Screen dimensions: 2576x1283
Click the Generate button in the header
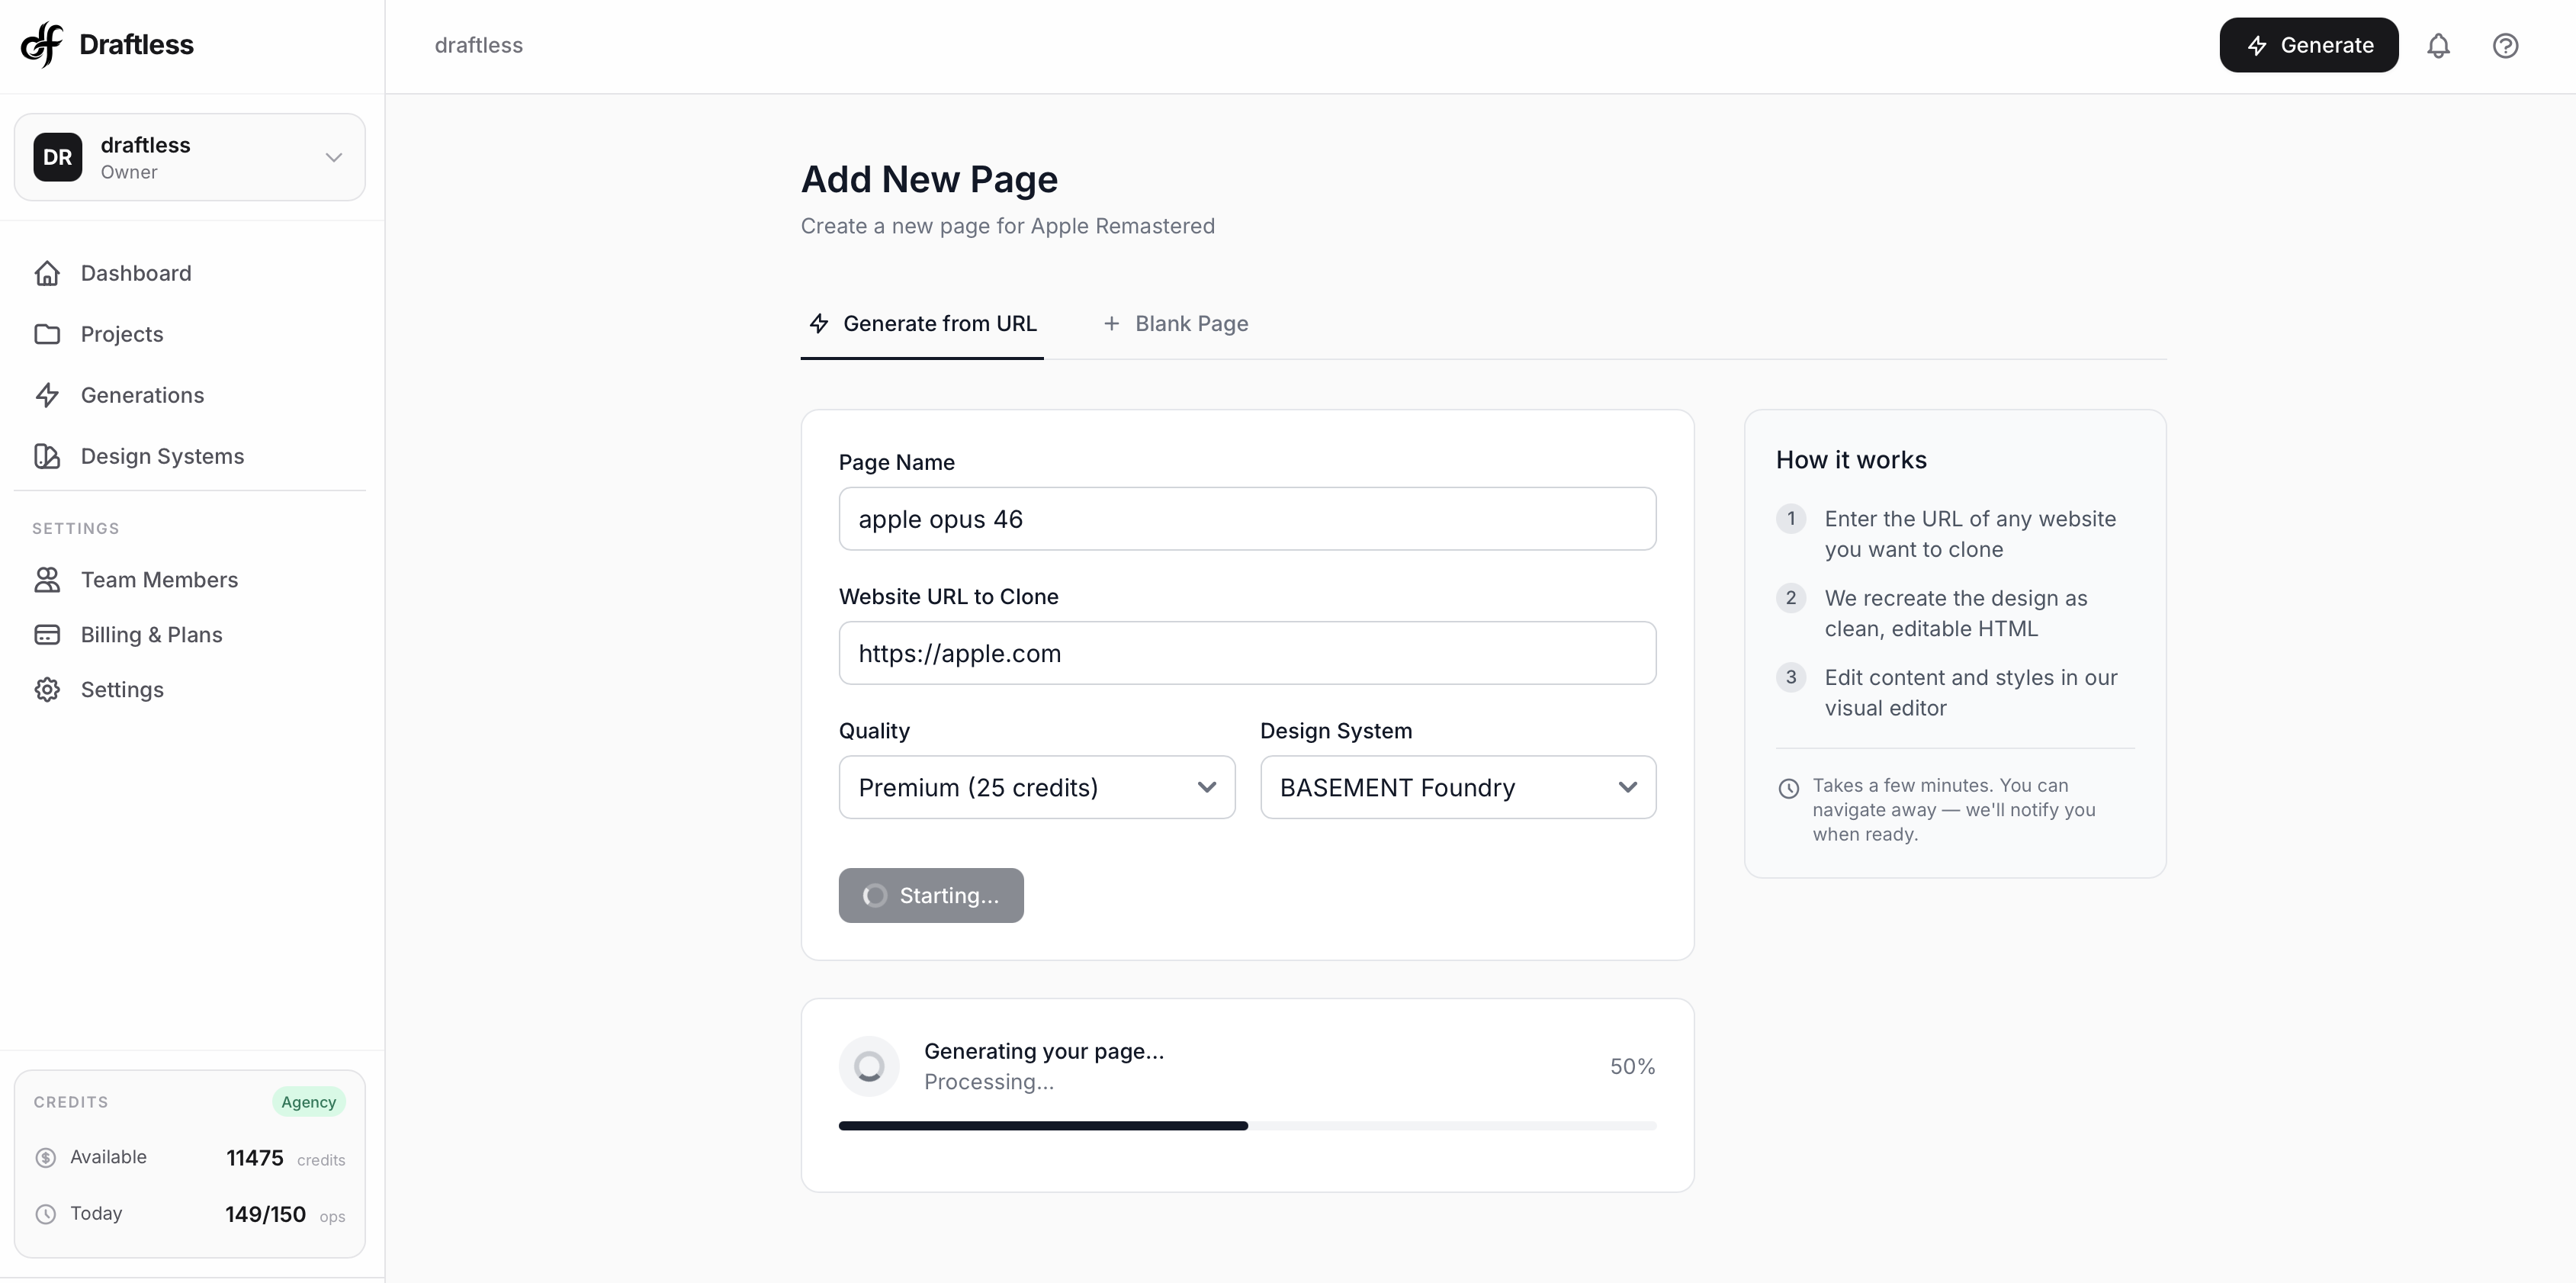[x=2308, y=44]
